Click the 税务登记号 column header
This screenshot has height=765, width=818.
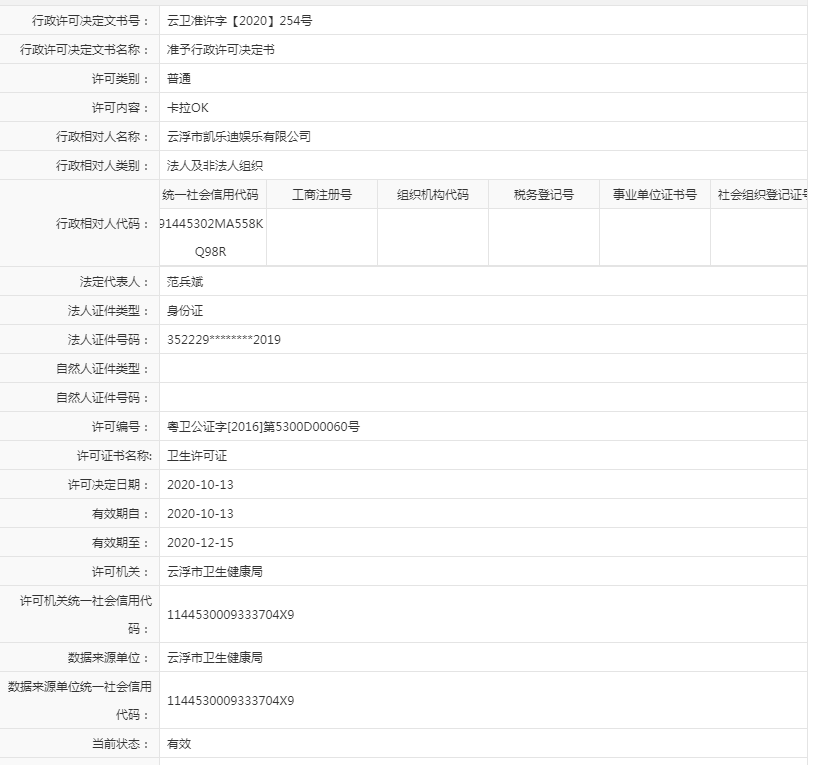(x=541, y=194)
